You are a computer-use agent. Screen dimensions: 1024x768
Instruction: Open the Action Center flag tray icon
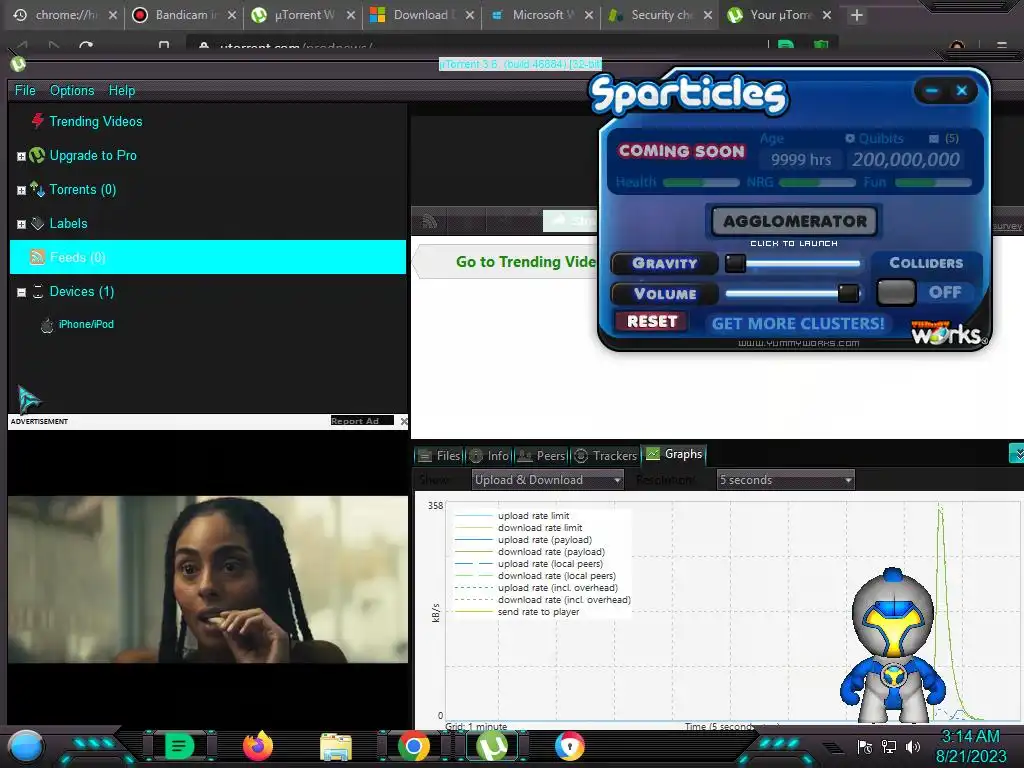click(864, 746)
